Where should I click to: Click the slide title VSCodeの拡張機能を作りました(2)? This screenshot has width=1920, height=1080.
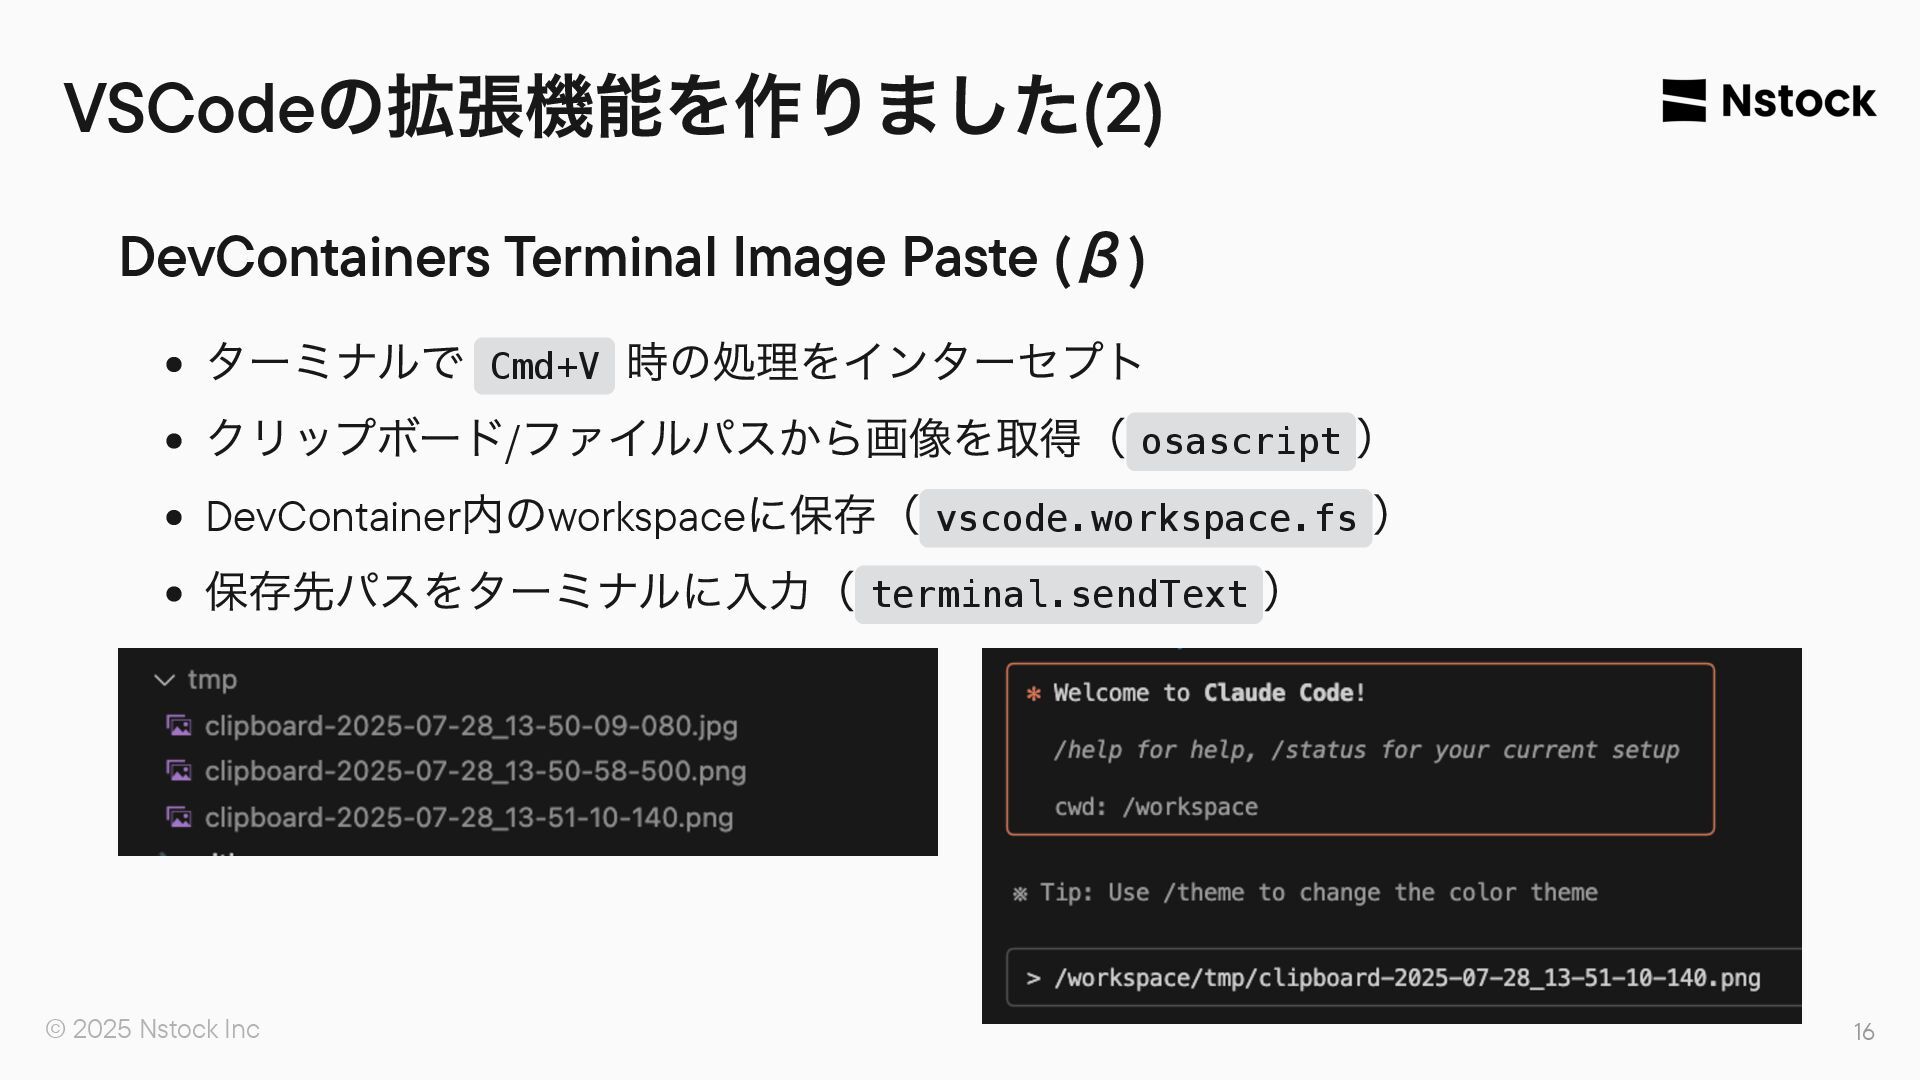pyautogui.click(x=613, y=107)
